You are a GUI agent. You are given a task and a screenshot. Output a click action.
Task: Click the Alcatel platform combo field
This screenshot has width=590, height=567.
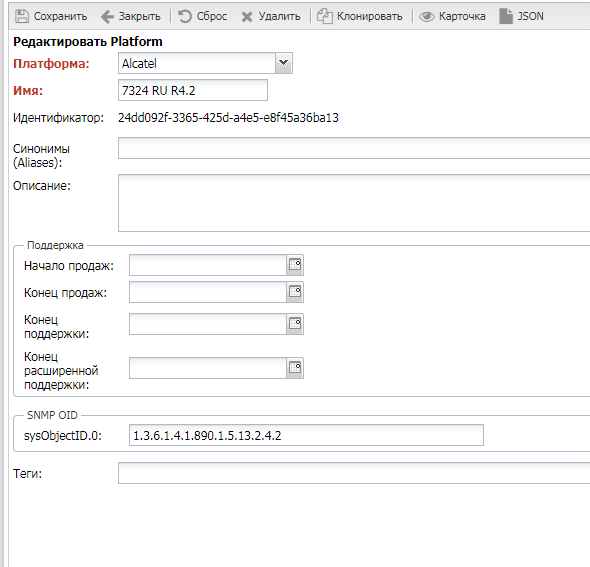pos(197,63)
